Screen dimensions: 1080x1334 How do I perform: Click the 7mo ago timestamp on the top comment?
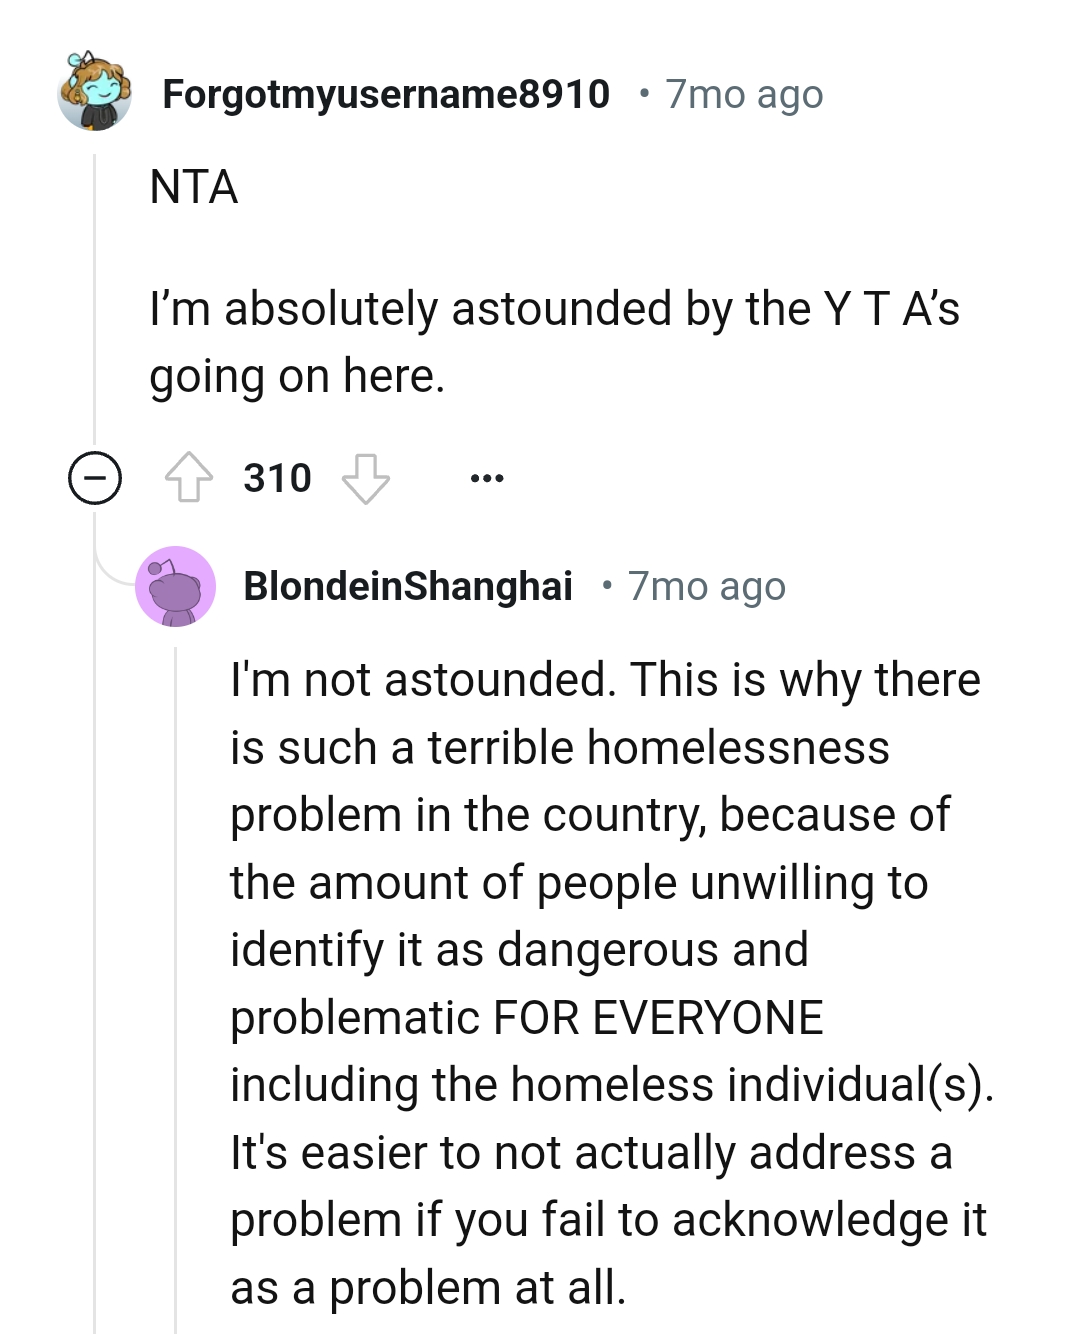[x=742, y=94]
